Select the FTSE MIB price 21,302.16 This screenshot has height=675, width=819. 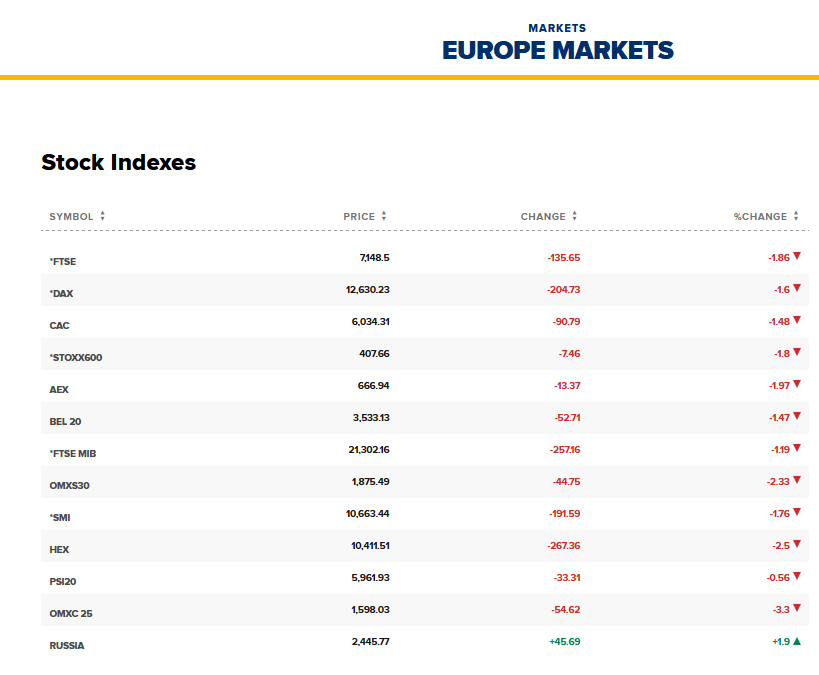click(369, 449)
